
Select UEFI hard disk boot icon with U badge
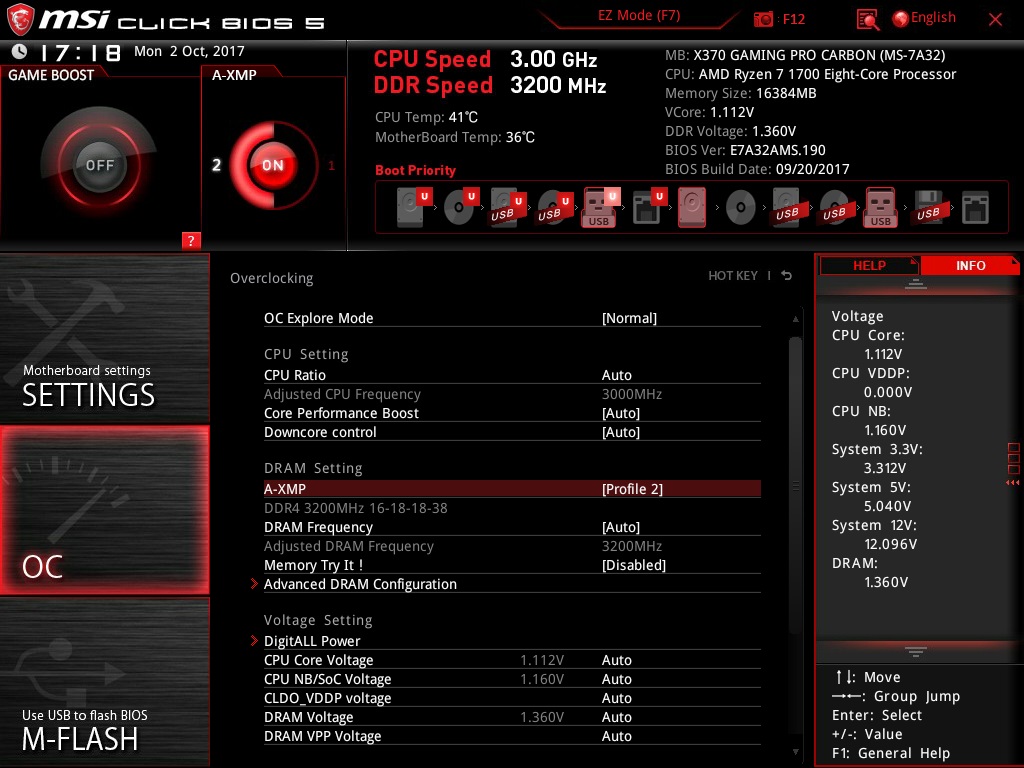(414, 208)
